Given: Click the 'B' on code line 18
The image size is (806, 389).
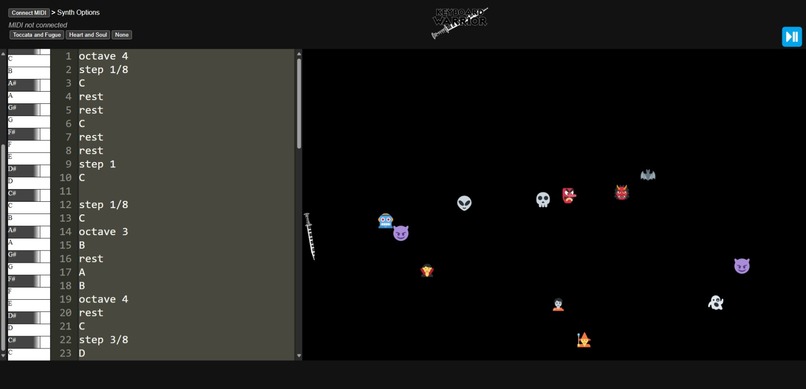Looking at the screenshot, I should point(82,286).
